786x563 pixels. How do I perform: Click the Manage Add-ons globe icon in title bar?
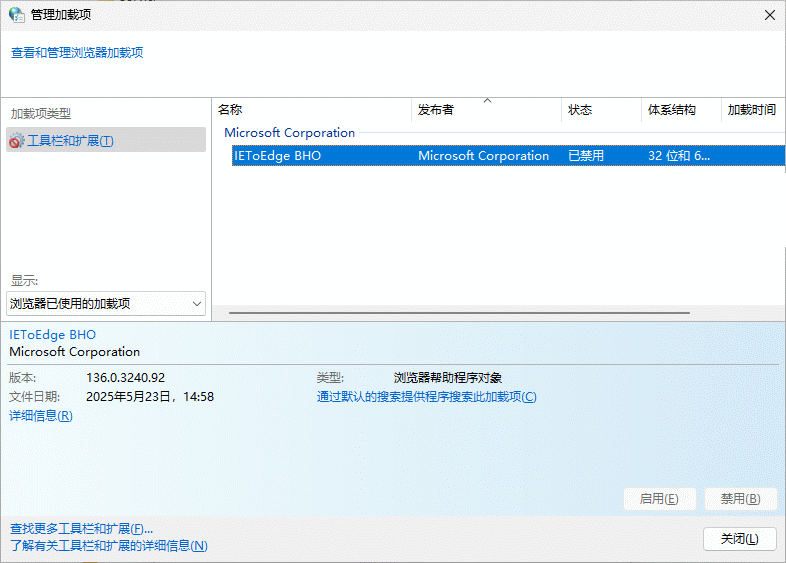pyautogui.click(x=16, y=15)
